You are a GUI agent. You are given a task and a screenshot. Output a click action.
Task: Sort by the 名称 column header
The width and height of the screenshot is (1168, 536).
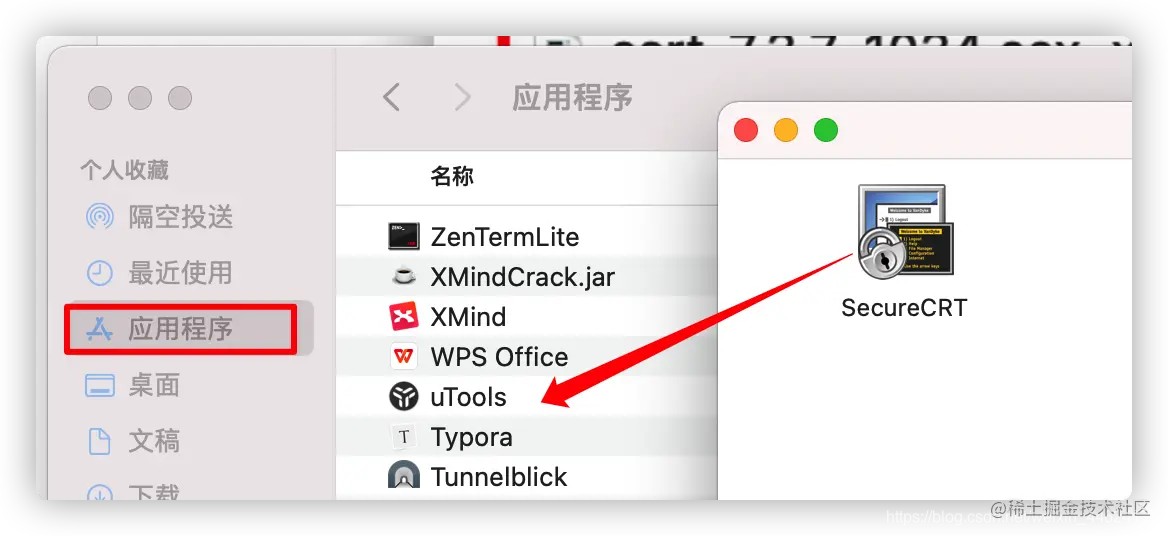pyautogui.click(x=452, y=176)
